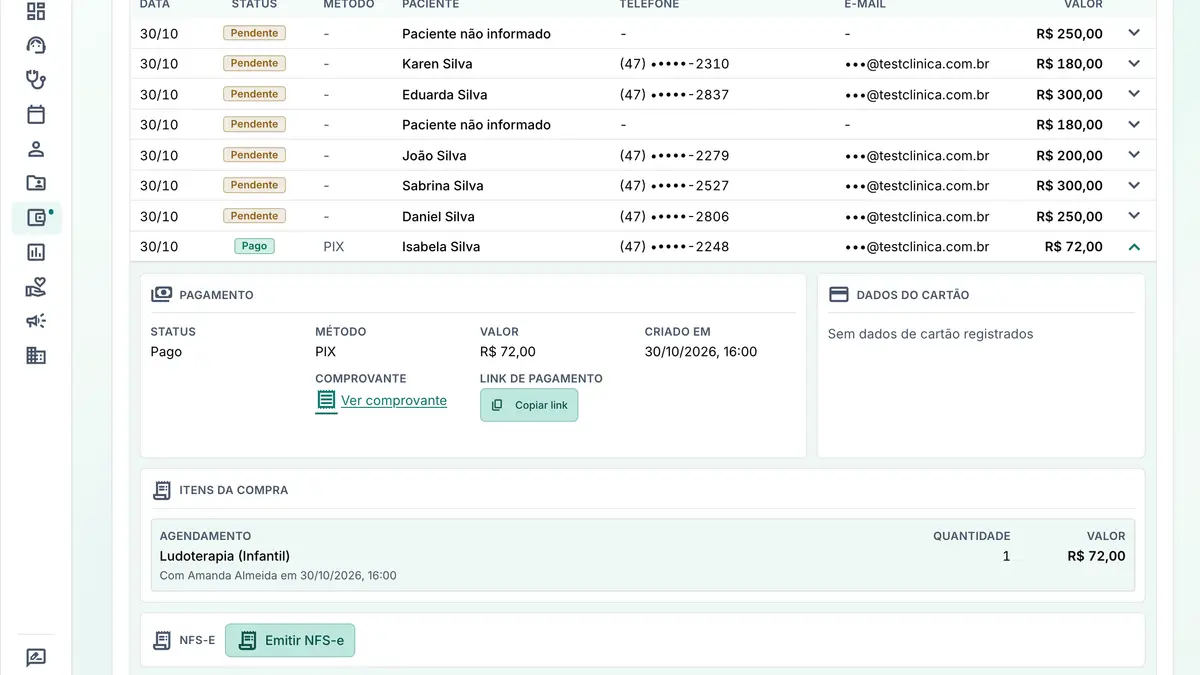Select patient name Sabrina Silva
The height and width of the screenshot is (675, 1200).
click(x=443, y=186)
